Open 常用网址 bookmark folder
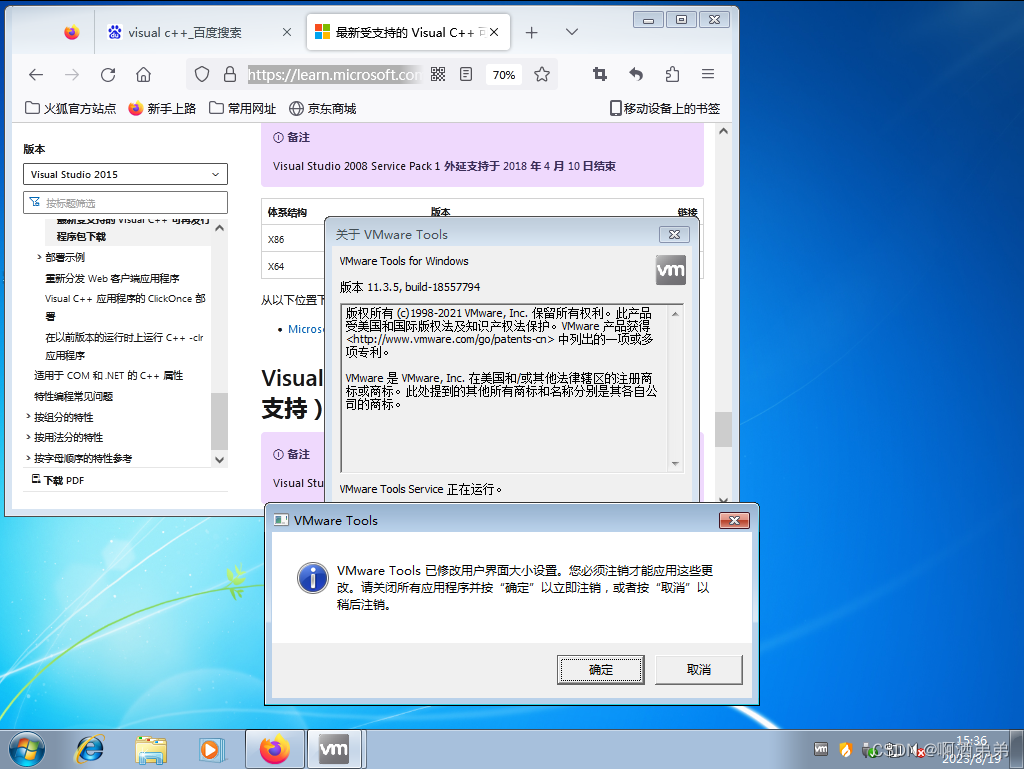Viewport: 1024px width, 769px height. click(x=242, y=108)
